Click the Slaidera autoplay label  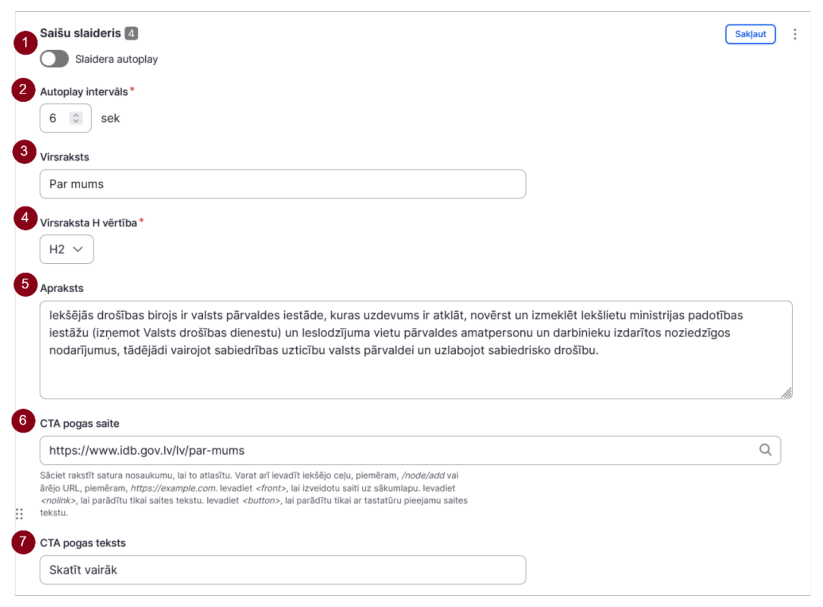[116, 59]
